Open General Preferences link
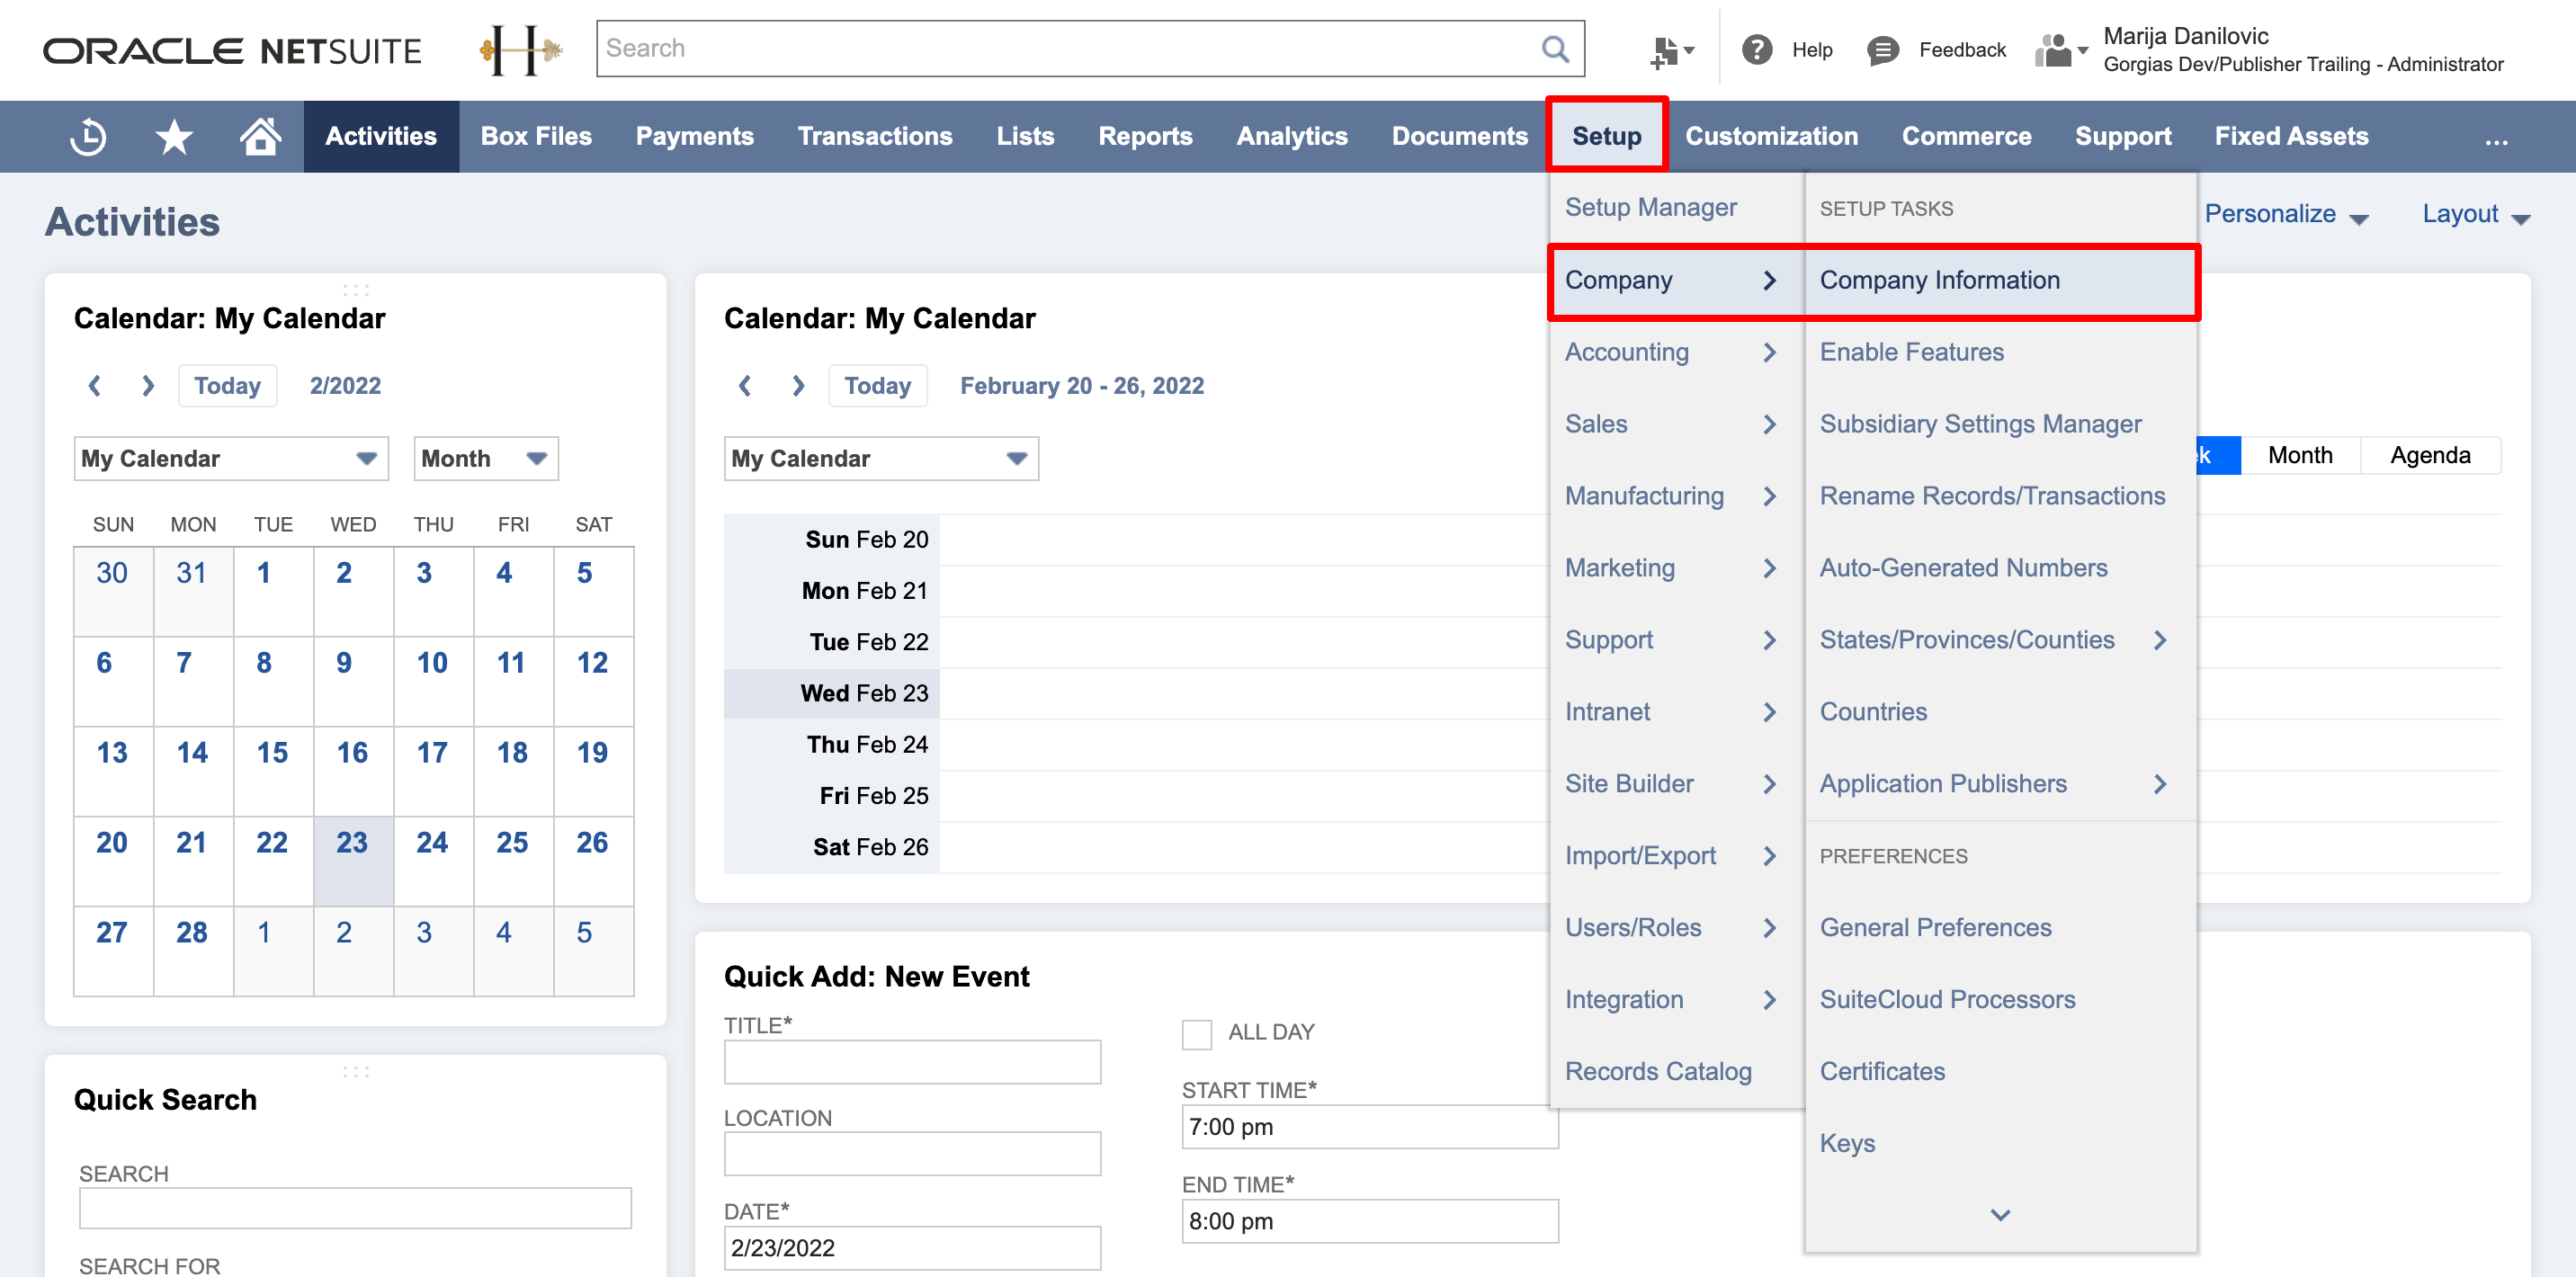The image size is (2576, 1277). click(x=1935, y=928)
